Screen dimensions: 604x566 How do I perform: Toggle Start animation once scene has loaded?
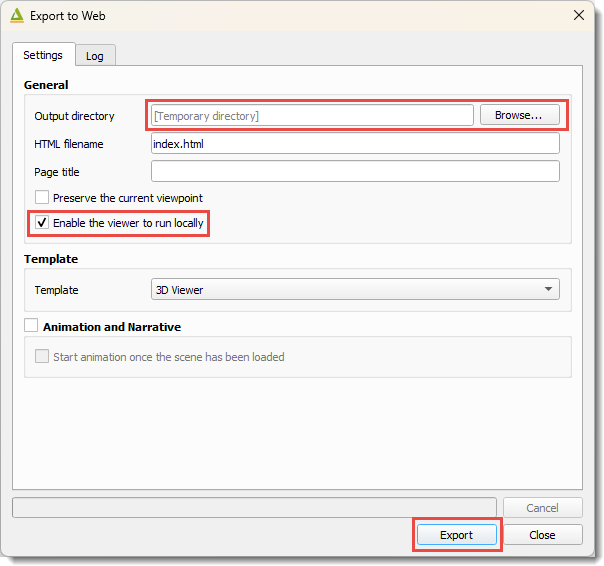click(42, 356)
